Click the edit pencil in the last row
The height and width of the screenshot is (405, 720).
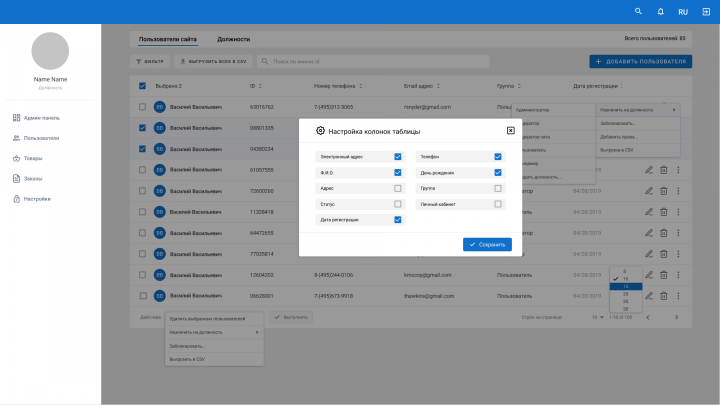pos(649,296)
